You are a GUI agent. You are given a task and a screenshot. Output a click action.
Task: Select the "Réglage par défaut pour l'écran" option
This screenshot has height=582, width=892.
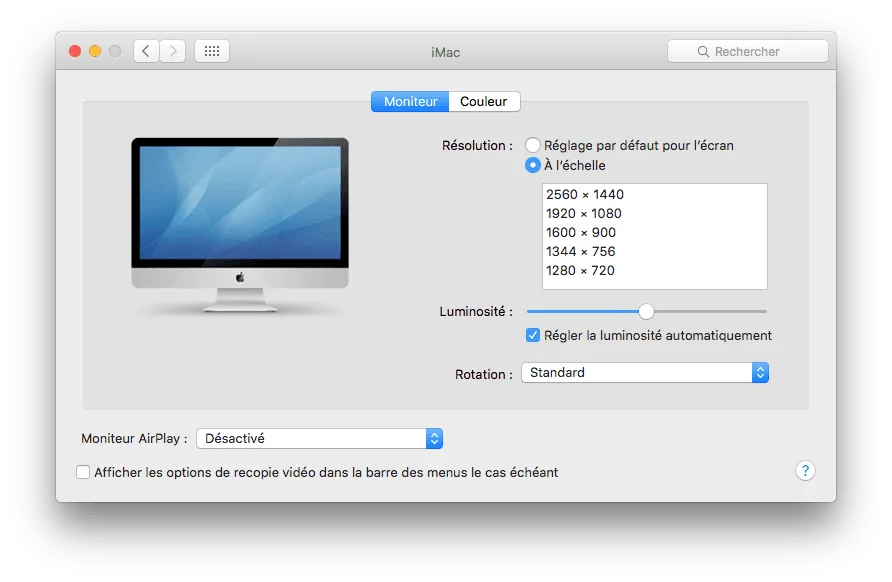532,145
